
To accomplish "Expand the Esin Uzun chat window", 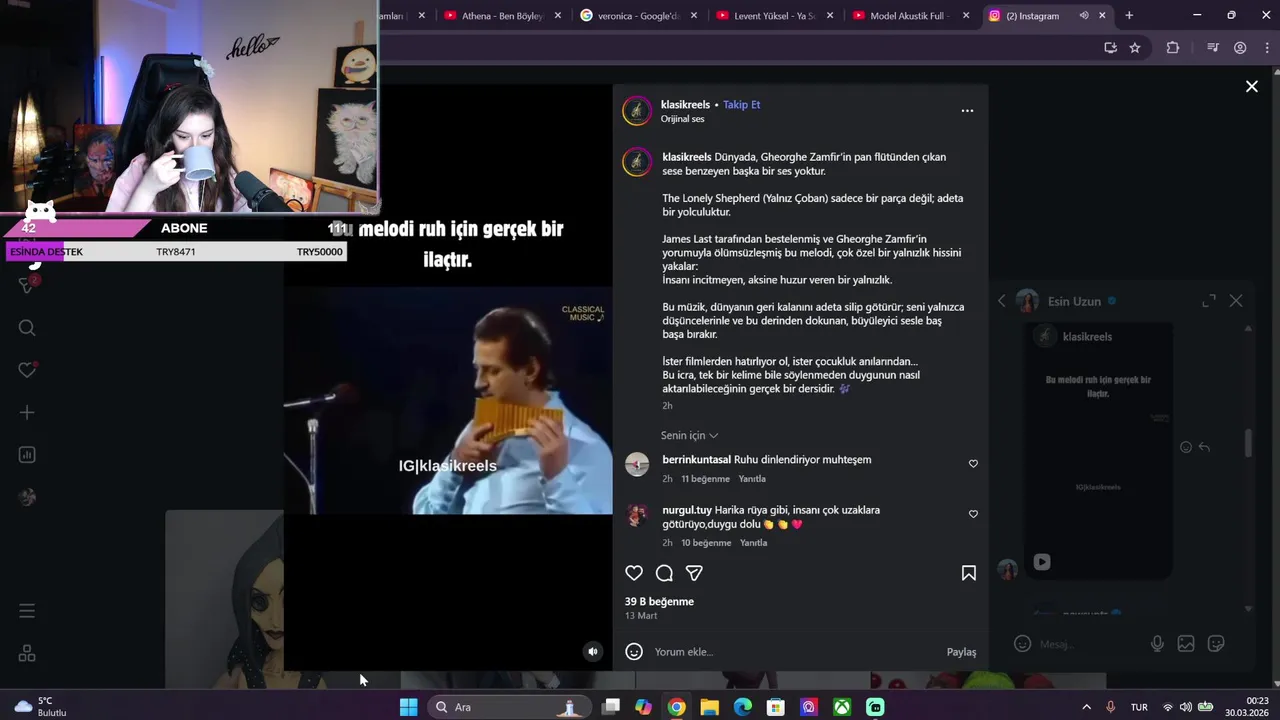I will [x=1209, y=301].
